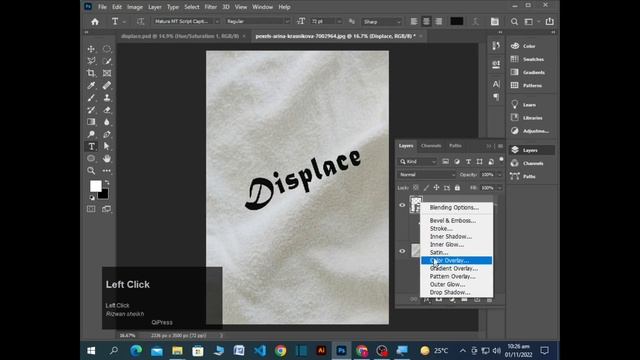Viewport: 640px width, 360px height.
Task: Open the Color panel button
Action: coord(528,46)
